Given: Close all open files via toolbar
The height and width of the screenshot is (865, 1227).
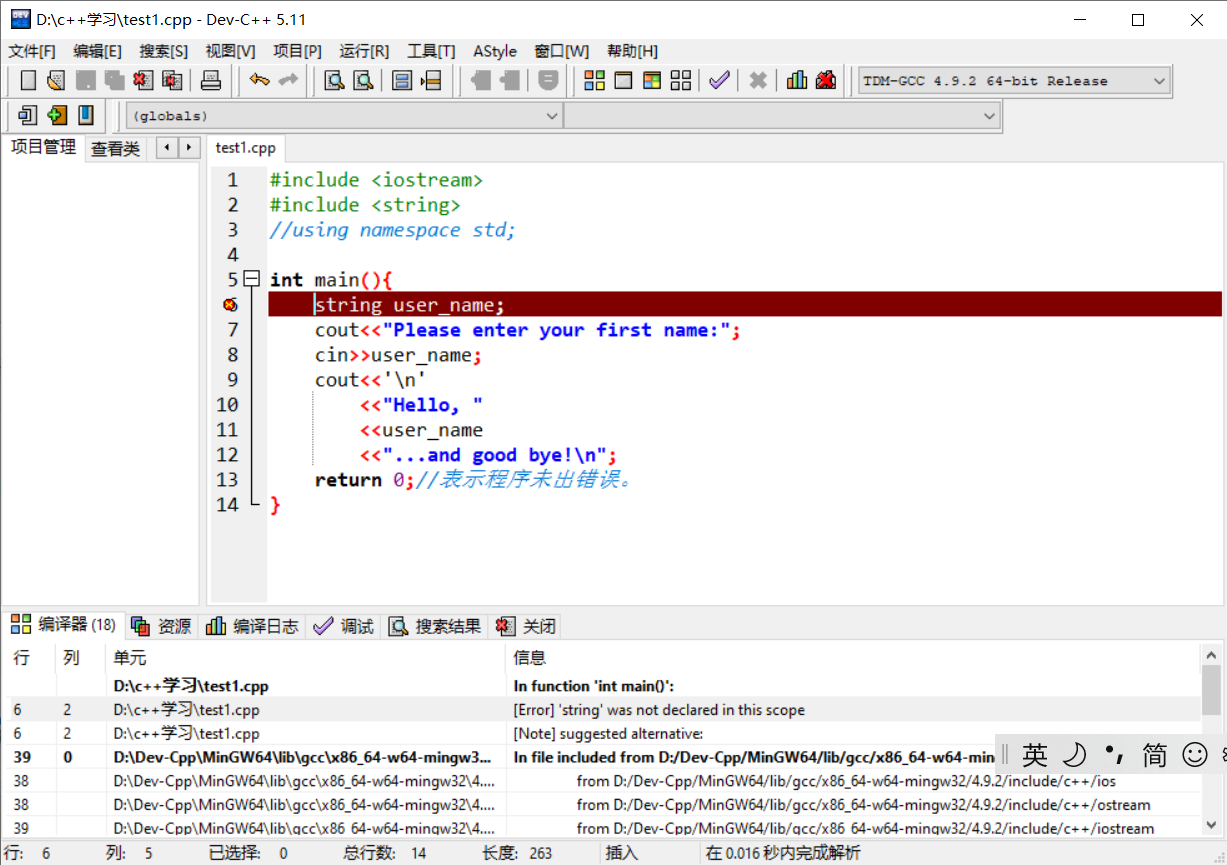Looking at the screenshot, I should coord(173,81).
